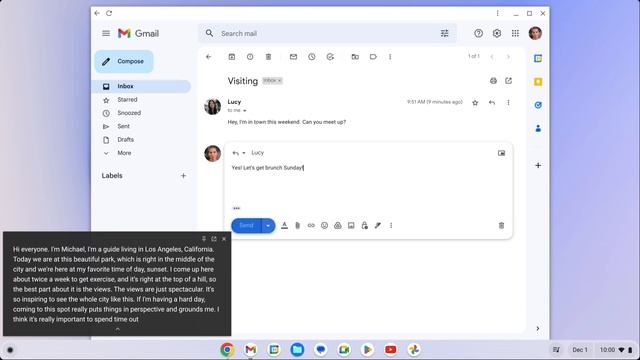
Task: Open Contacts side panel
Action: tap(538, 129)
